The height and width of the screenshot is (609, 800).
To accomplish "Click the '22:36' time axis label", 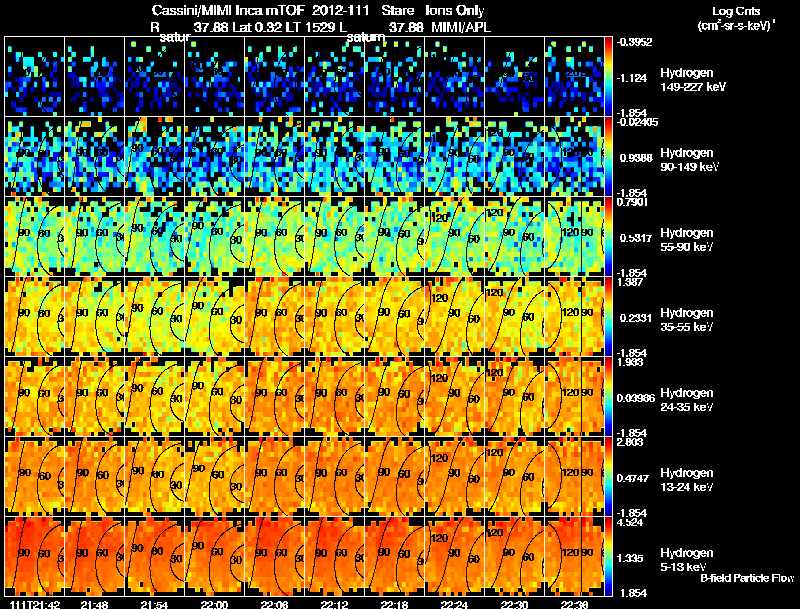I will click(x=574, y=604).
